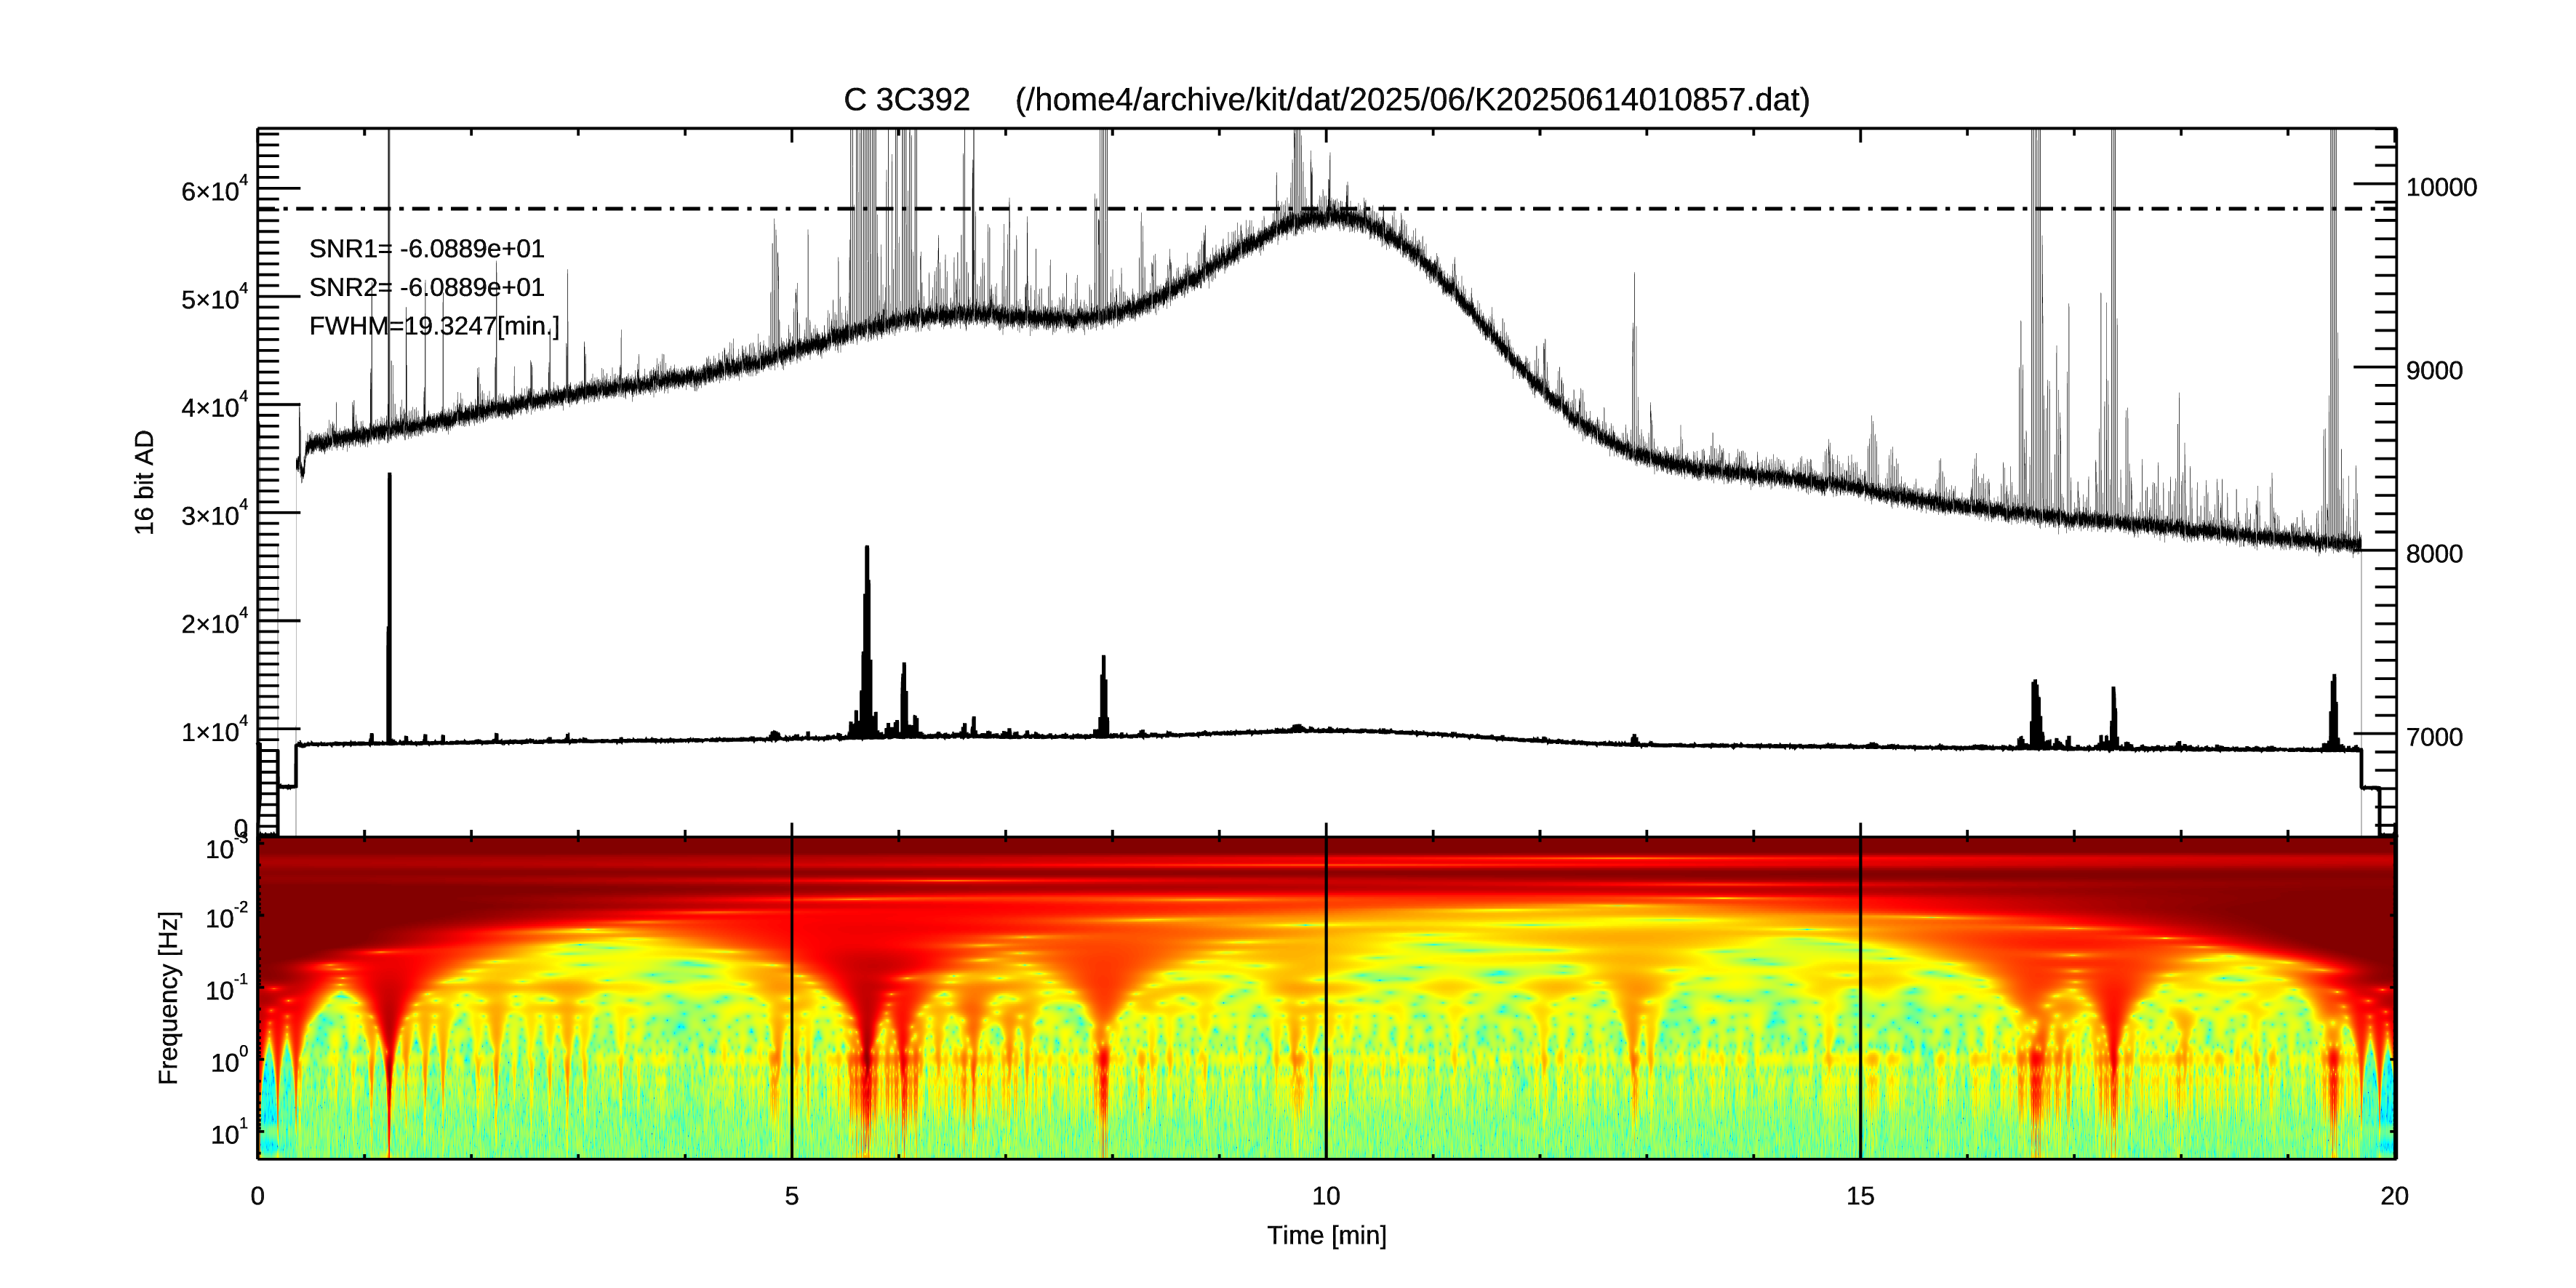Click the '9000' right axis tick label
This screenshot has height=1288, width=2576.
tap(2434, 370)
